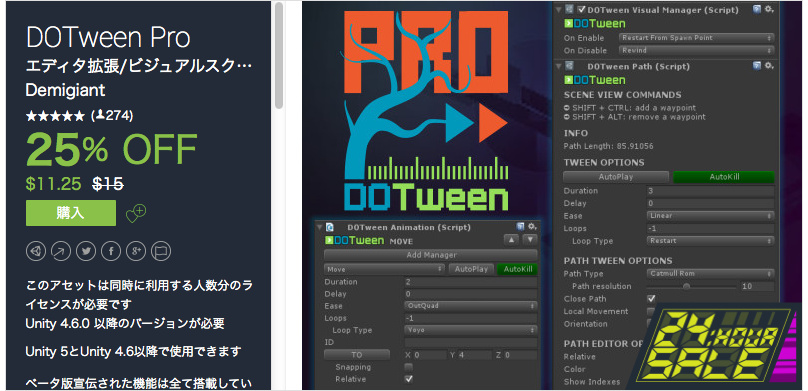Screen dimensions: 808x391
Task: Click the Unity logo share icon
Action: point(36,251)
